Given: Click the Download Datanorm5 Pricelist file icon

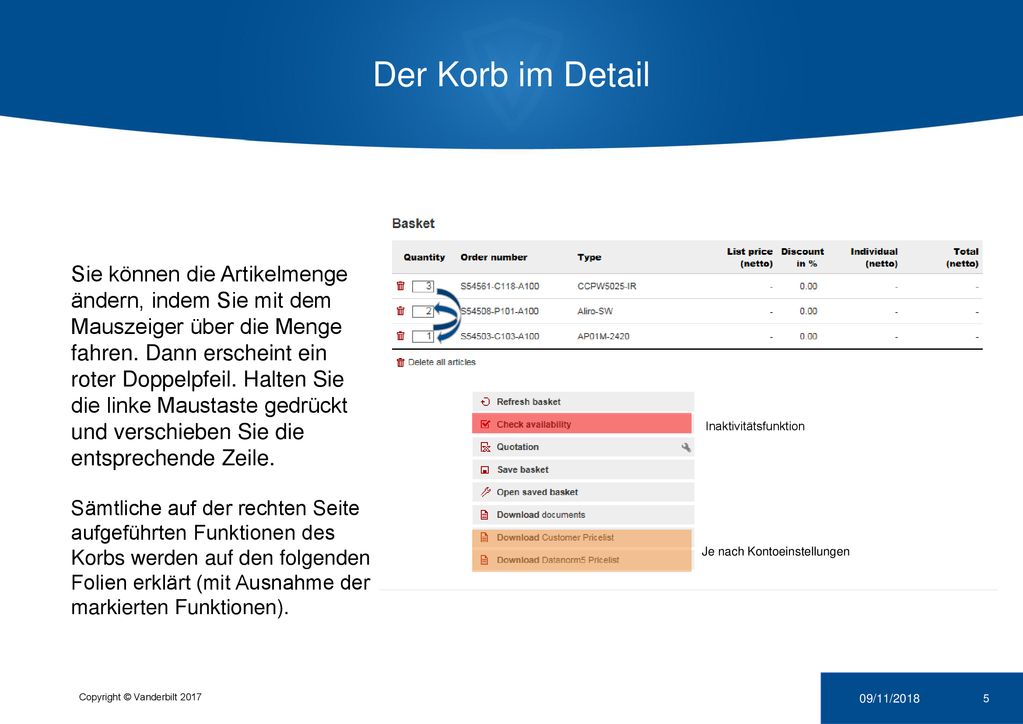Looking at the screenshot, I should [485, 560].
